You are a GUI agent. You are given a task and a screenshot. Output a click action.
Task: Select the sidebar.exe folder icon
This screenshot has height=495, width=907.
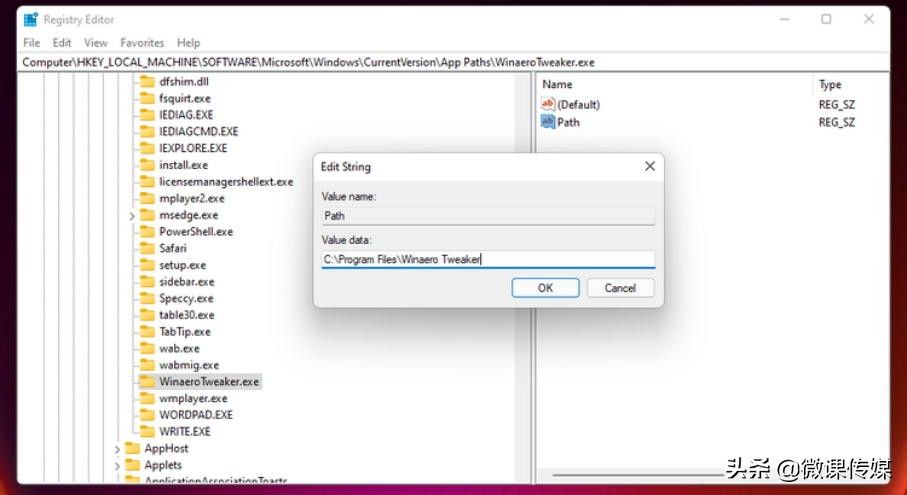tap(148, 282)
